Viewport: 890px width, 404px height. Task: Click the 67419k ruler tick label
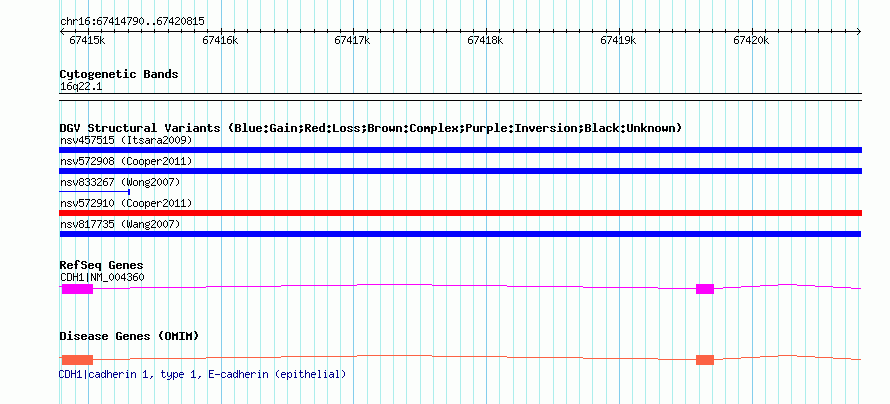click(x=618, y=40)
